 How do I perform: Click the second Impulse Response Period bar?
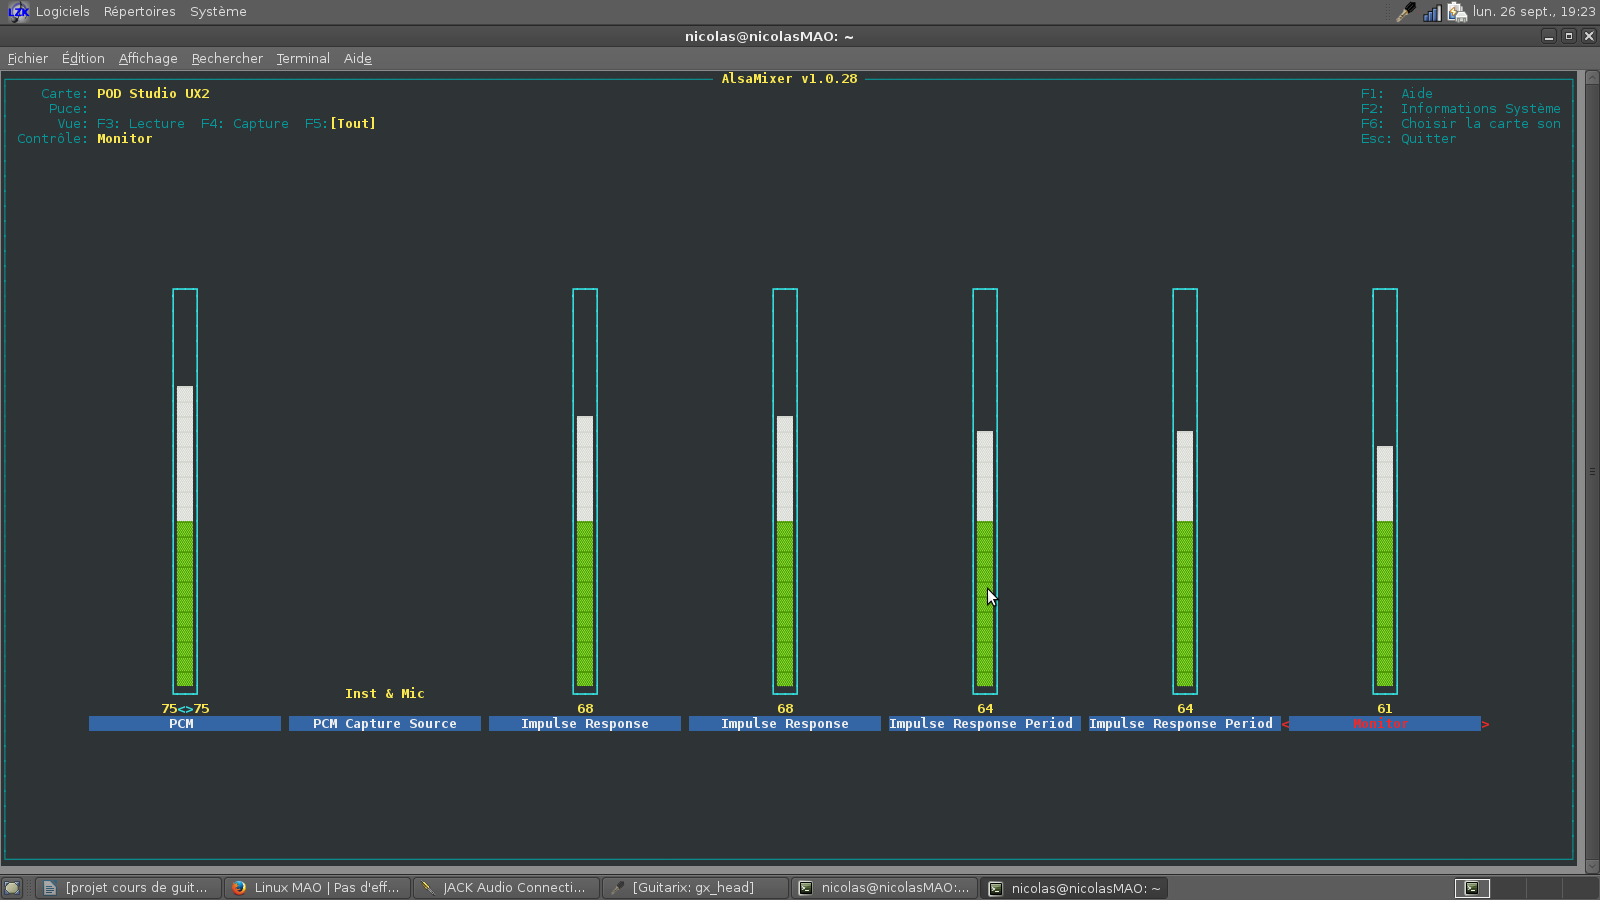[x=1185, y=491]
